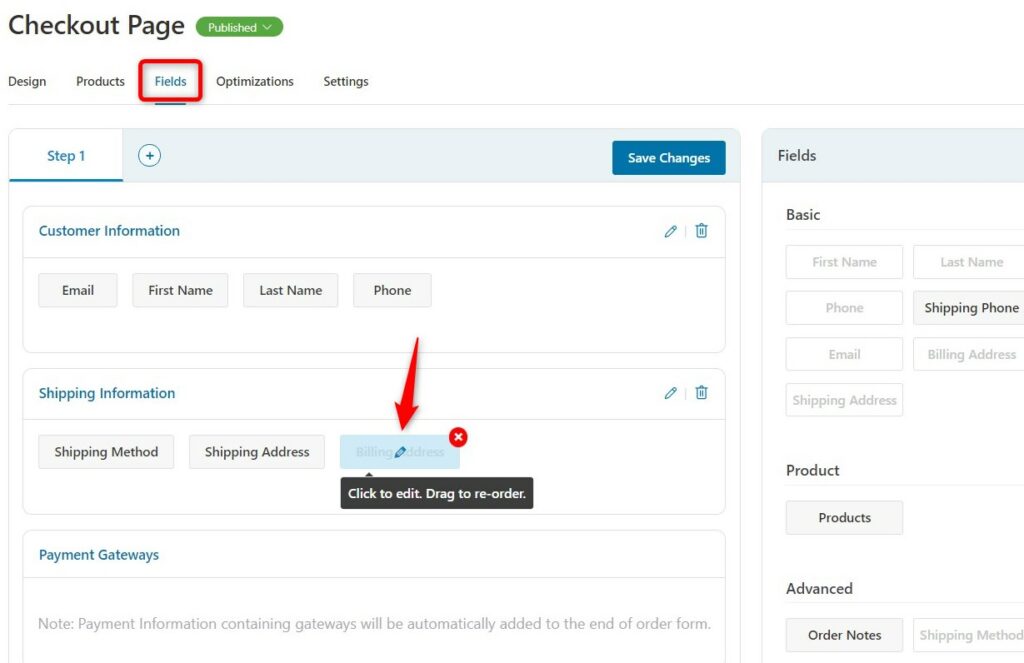The width and height of the screenshot is (1024, 663).
Task: Click pencil icon on Billing Address field
Action: coord(400,453)
